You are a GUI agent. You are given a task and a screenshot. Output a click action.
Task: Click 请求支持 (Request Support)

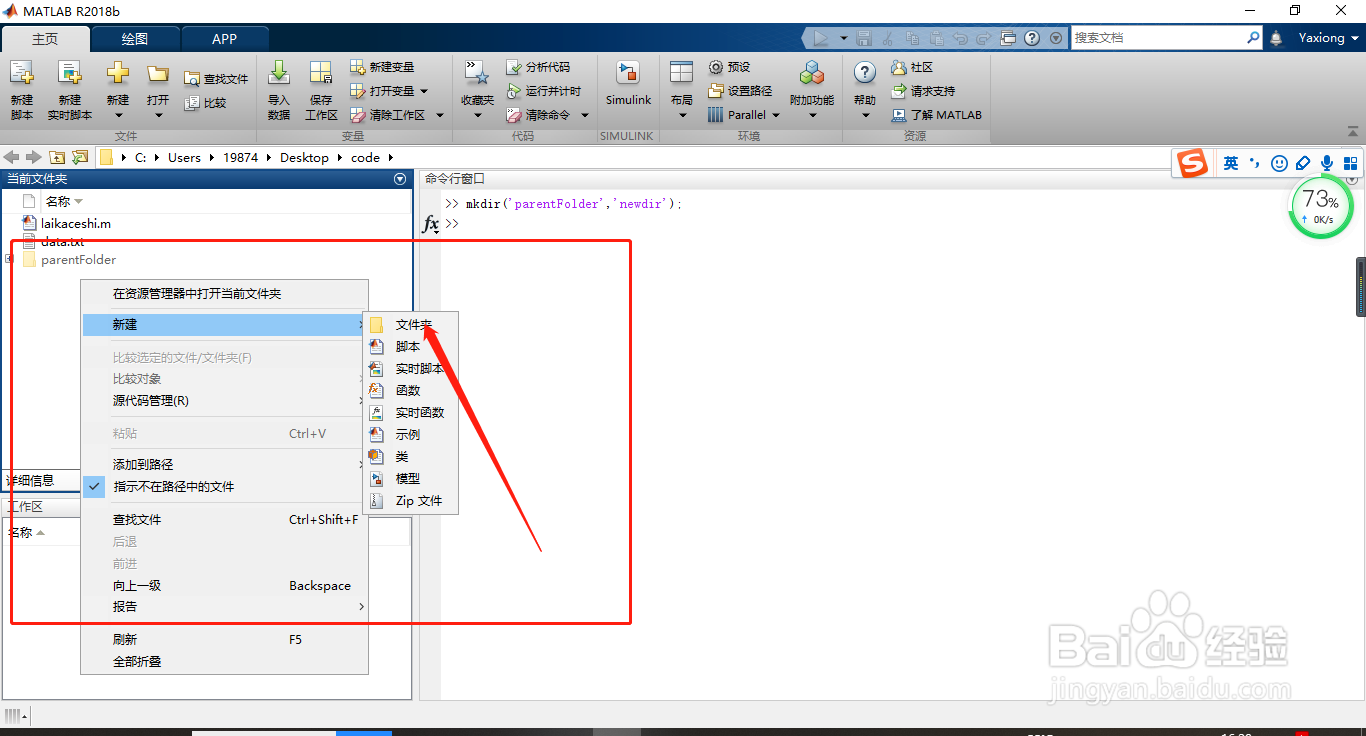[x=922, y=91]
